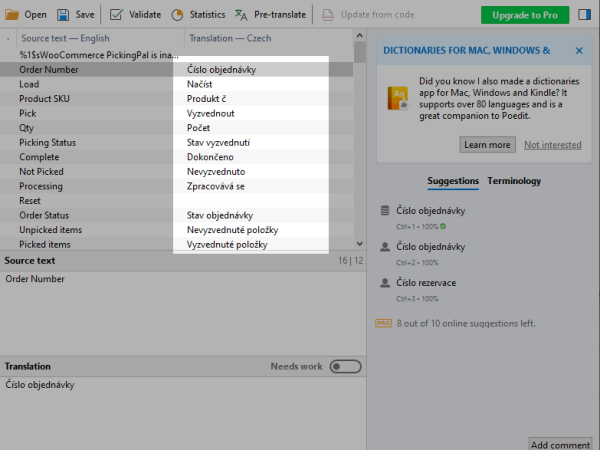Click the Update from code icon
This screenshot has height=450, width=600.
[x=328, y=15]
